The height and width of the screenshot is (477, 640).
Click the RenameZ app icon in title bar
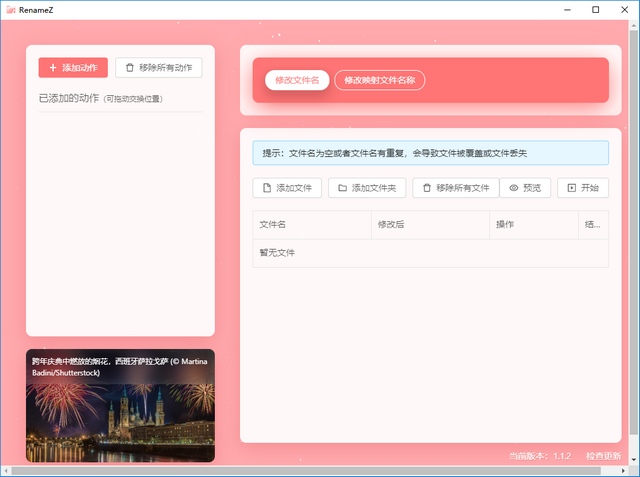11,10
